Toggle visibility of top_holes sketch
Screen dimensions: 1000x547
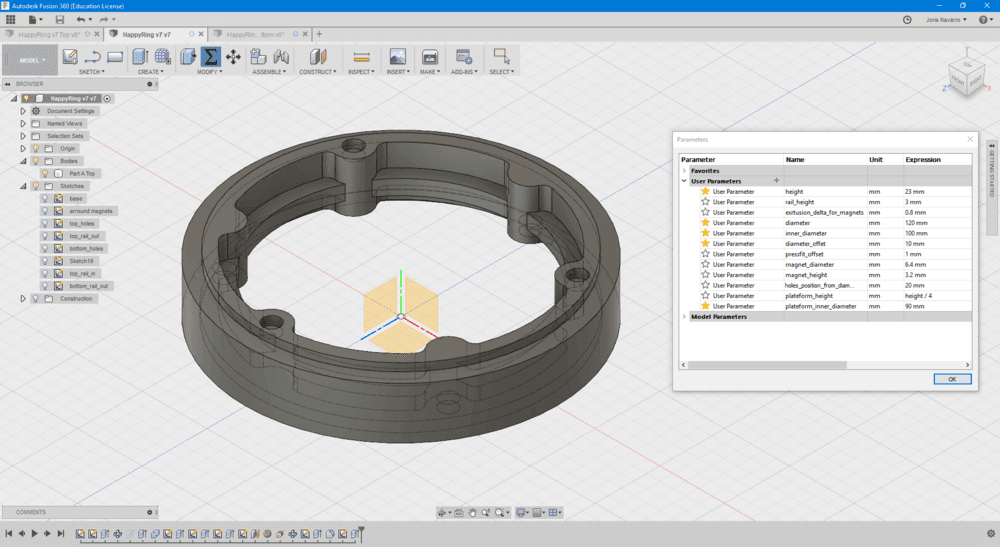pos(45,224)
